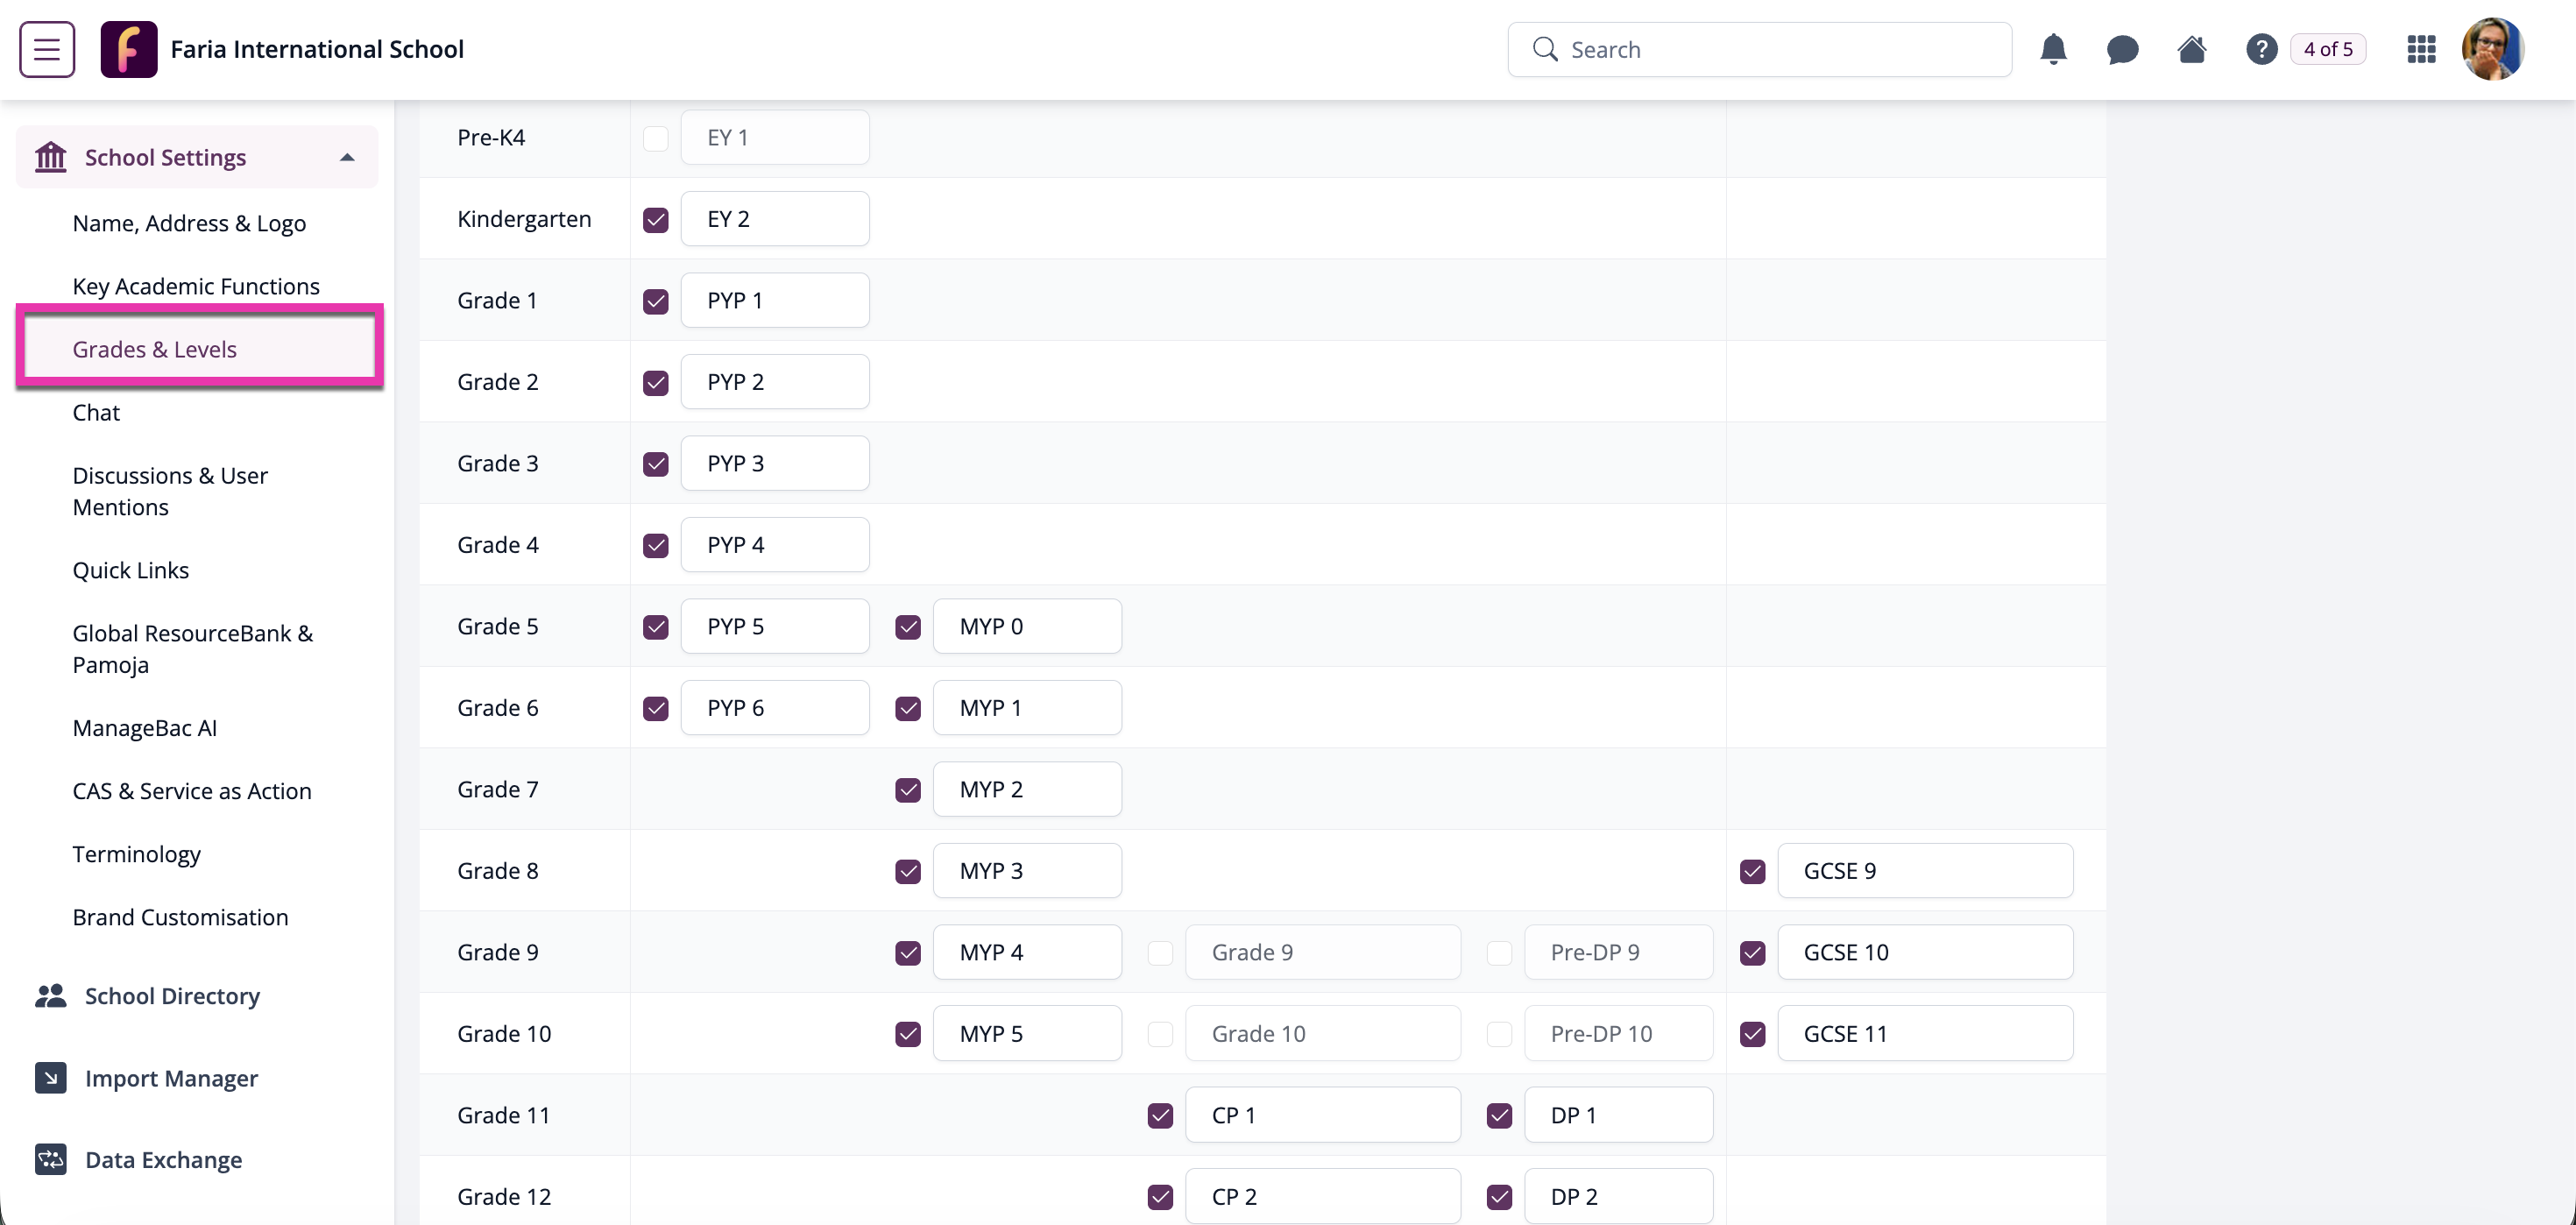2576x1225 pixels.
Task: Enable the Pre-DP 9 checkbox
Action: pos(1499,953)
